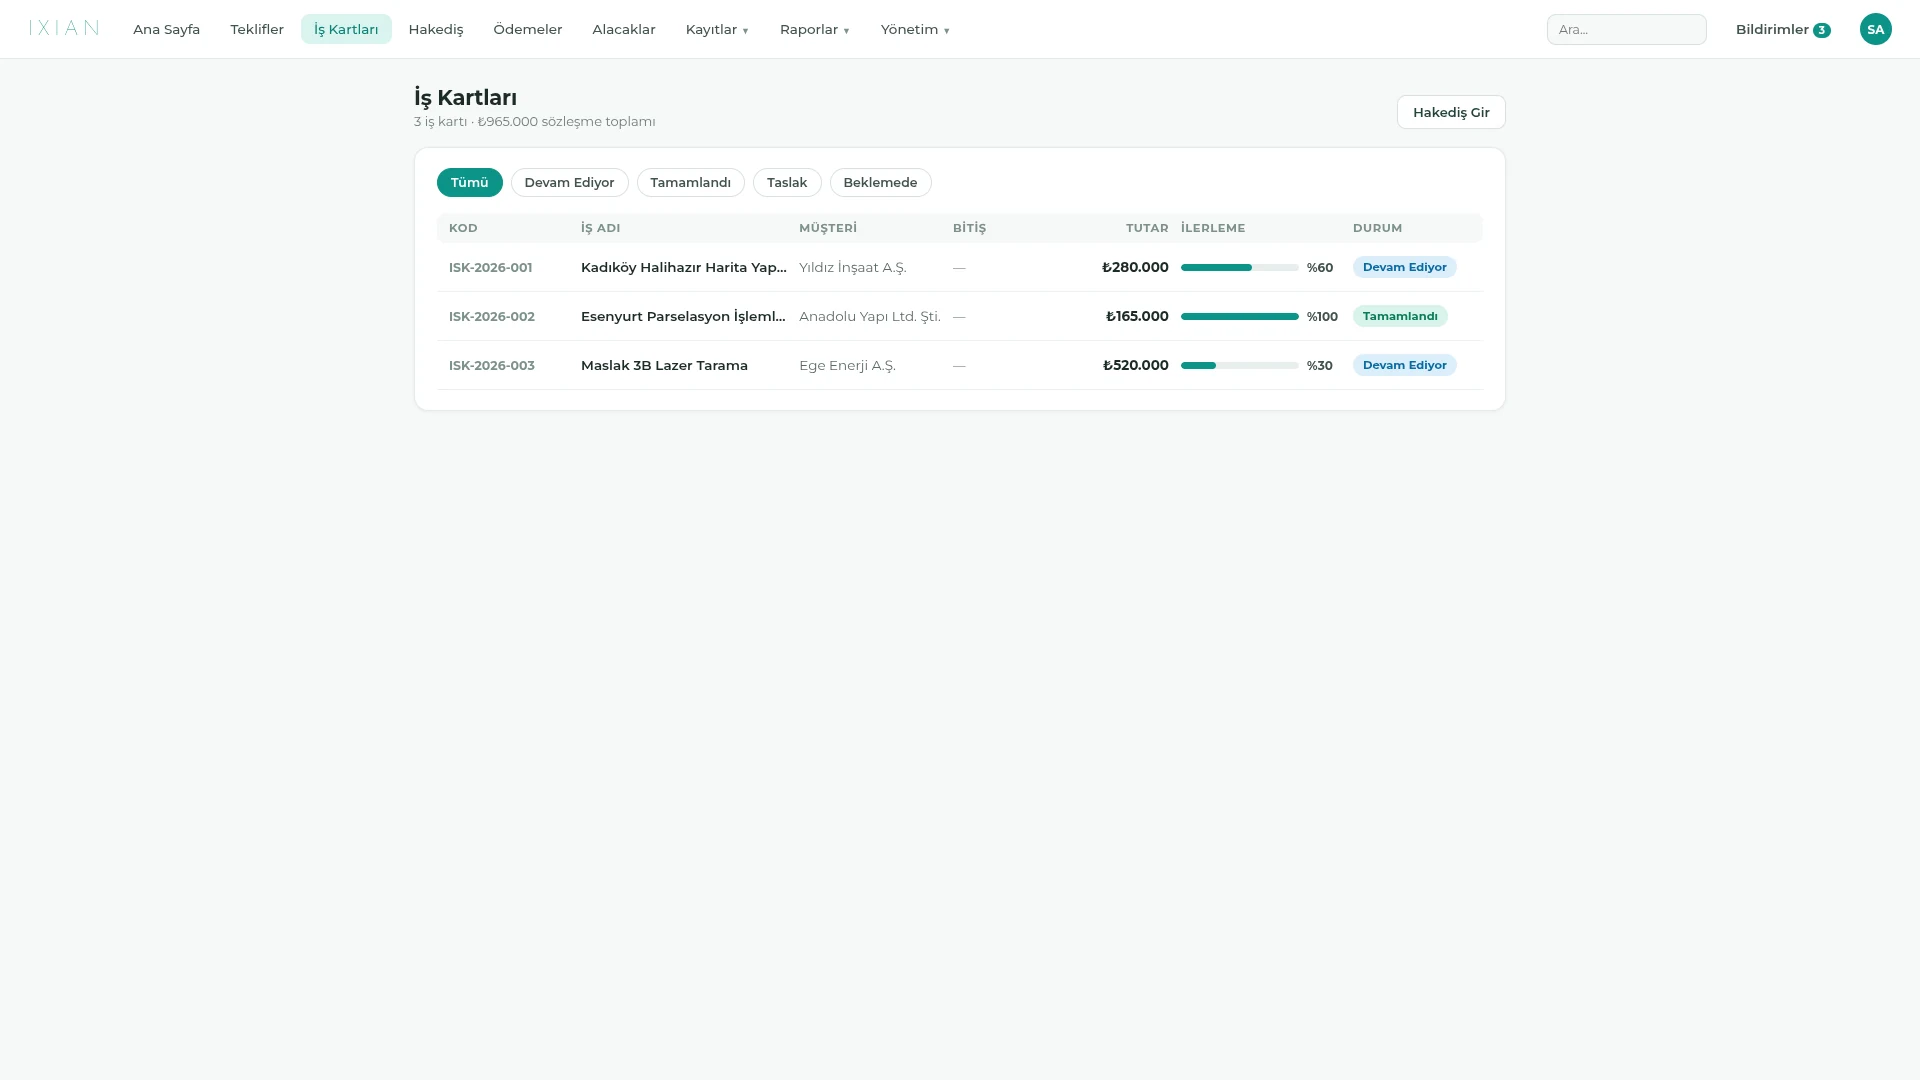1920x1080 pixels.
Task: Filter by Tamamlandı chip
Action: click(x=690, y=182)
